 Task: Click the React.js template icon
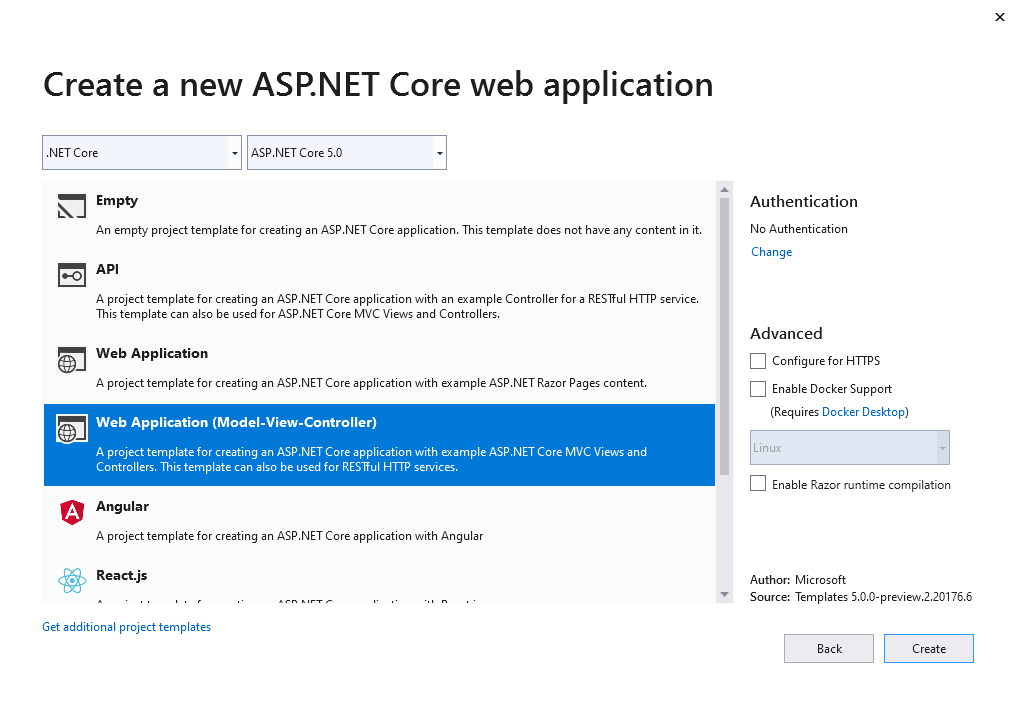click(x=71, y=581)
